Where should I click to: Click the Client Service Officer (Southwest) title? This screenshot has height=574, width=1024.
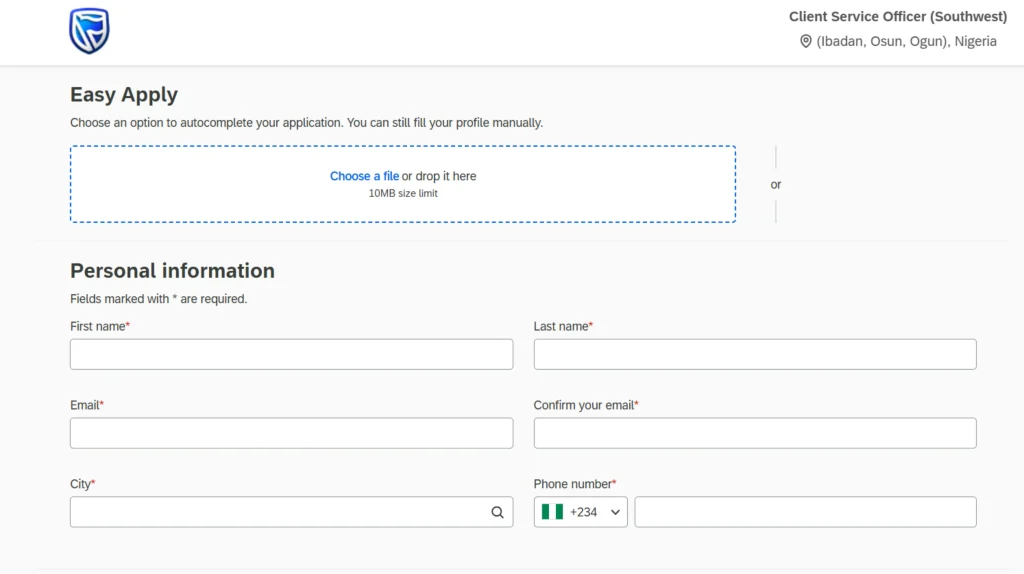898,16
